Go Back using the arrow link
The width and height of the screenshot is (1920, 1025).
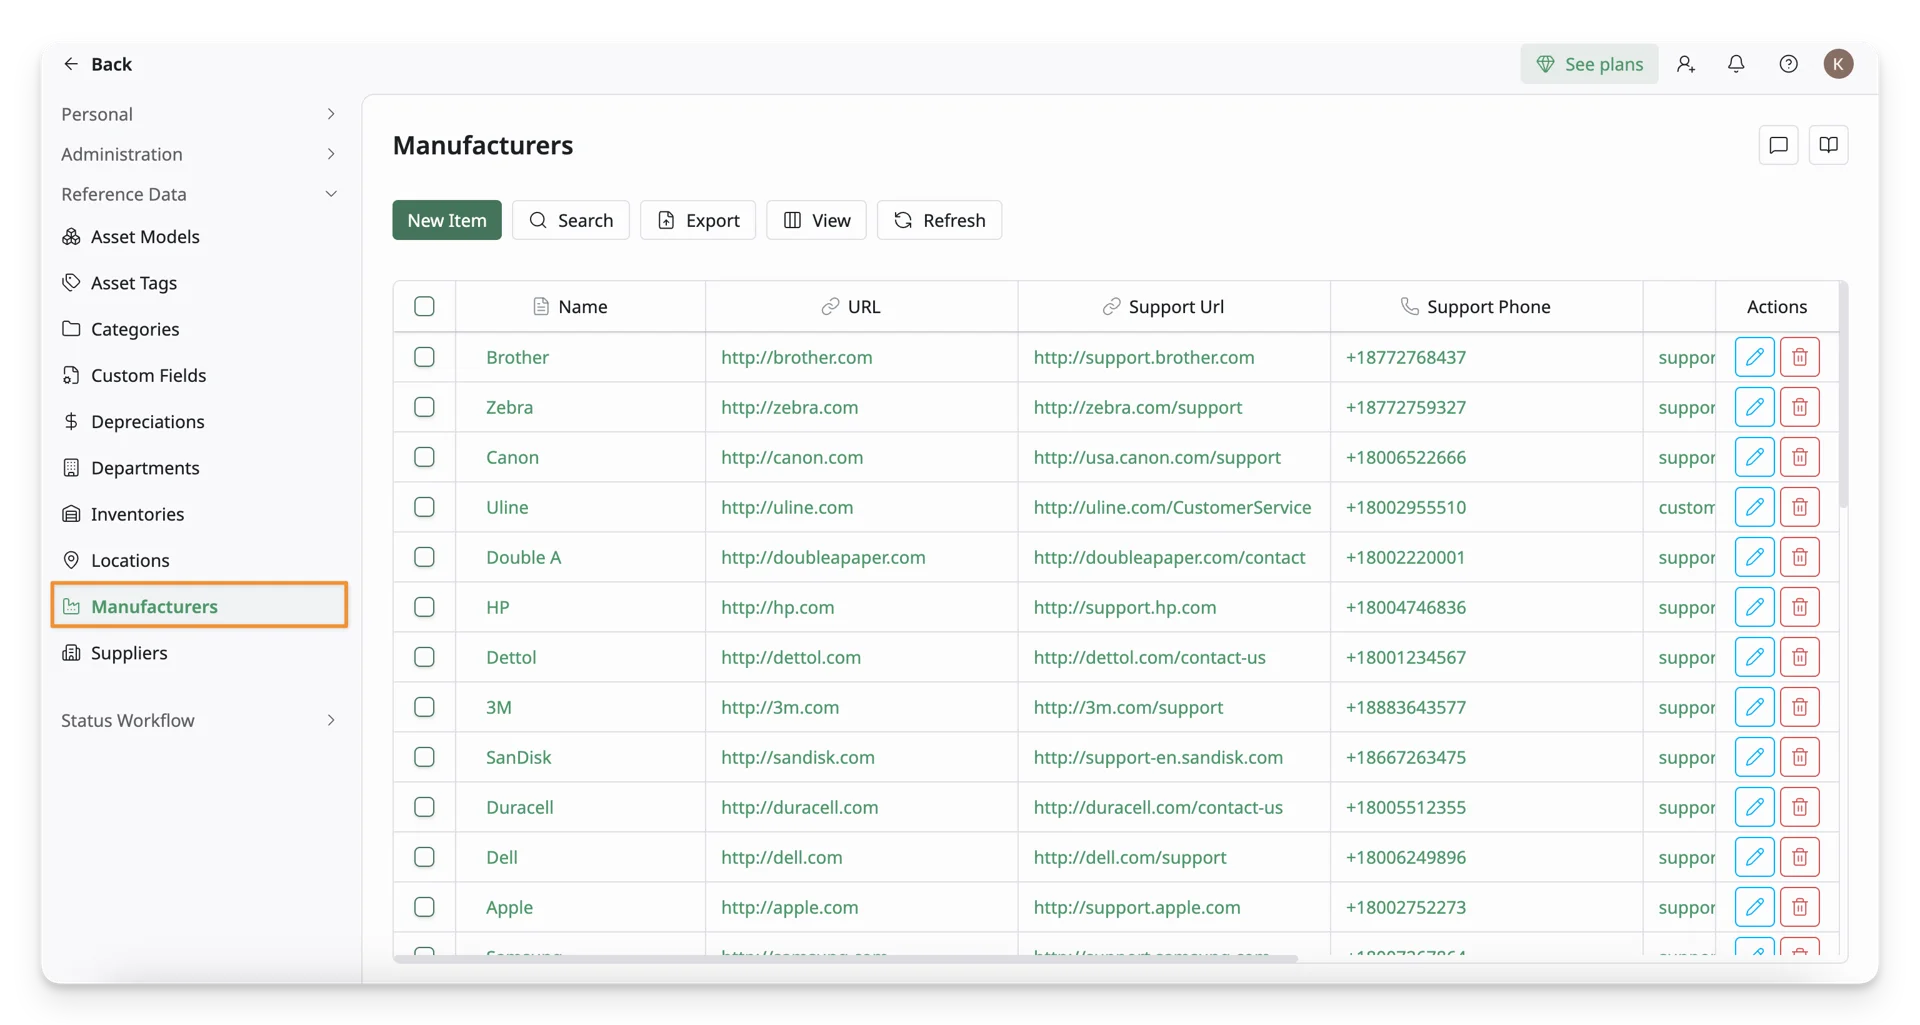tap(97, 64)
